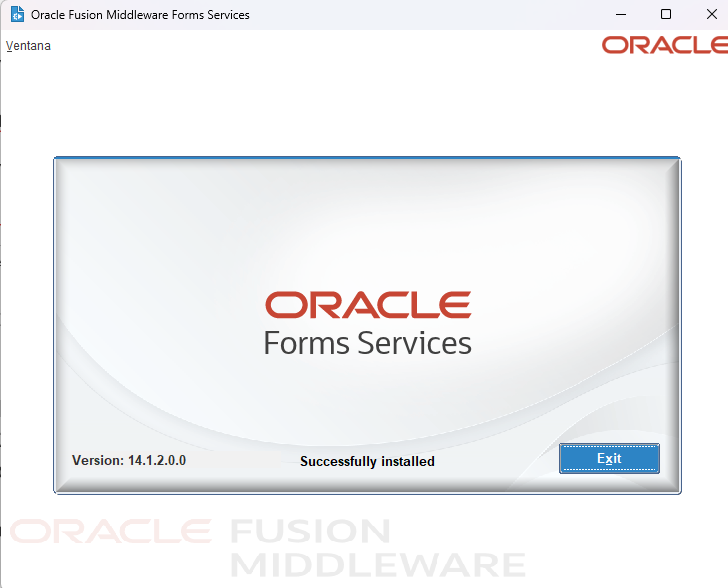Click the Forms Services title bar app icon
Viewport: 728px width, 588px height.
click(x=17, y=14)
